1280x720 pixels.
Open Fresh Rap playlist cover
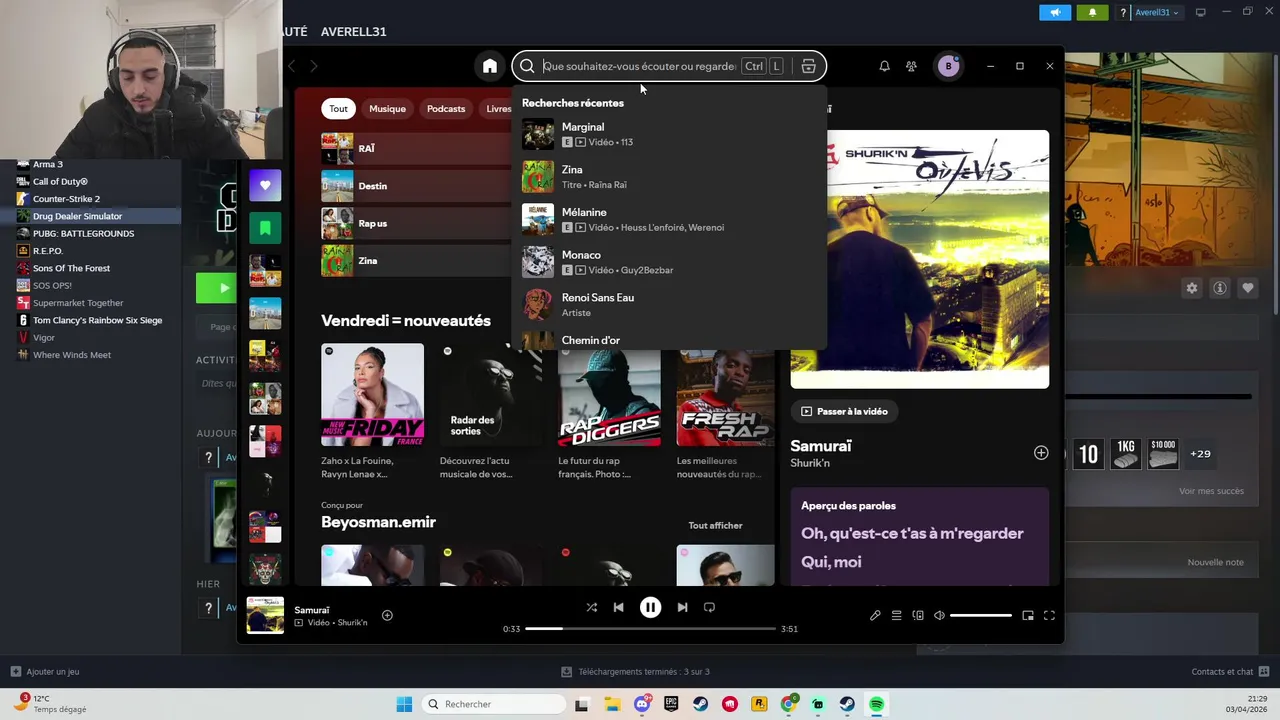(x=725, y=395)
